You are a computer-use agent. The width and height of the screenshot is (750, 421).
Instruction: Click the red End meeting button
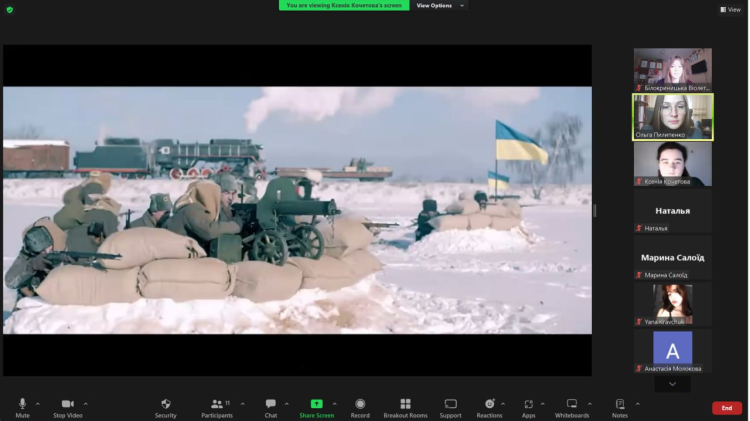click(726, 408)
